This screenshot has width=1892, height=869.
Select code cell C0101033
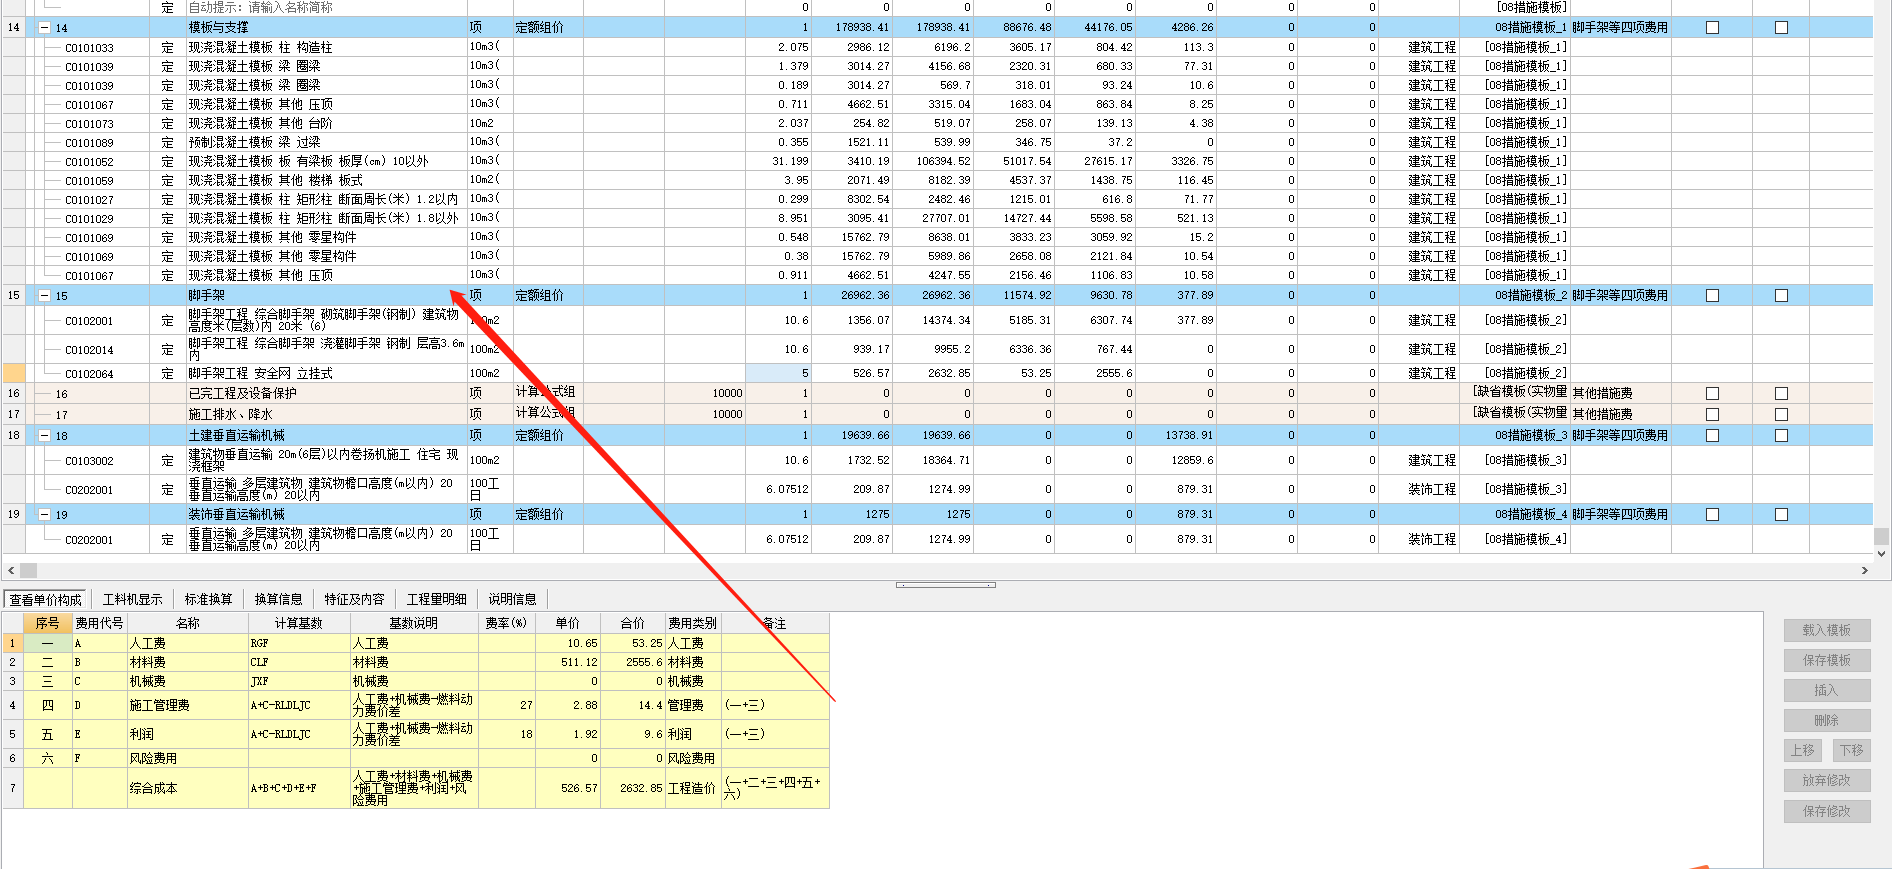pos(90,48)
